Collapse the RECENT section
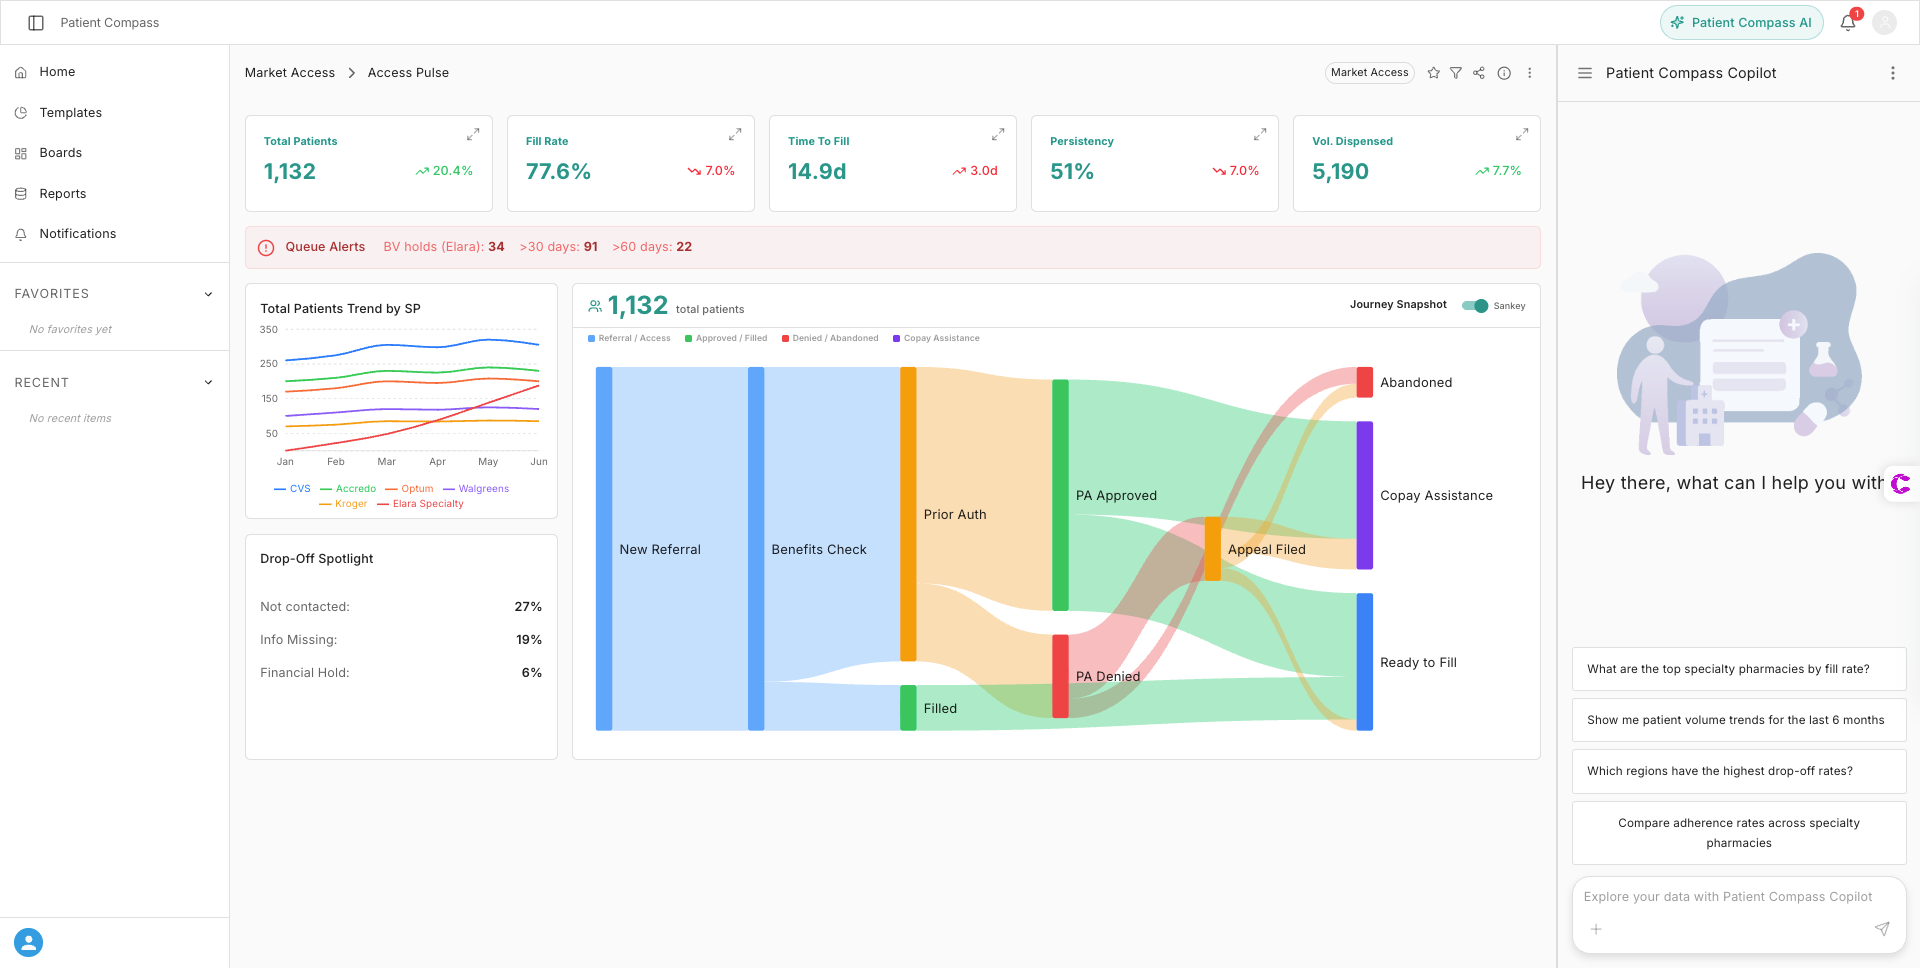The width and height of the screenshot is (1920, 968). (208, 382)
